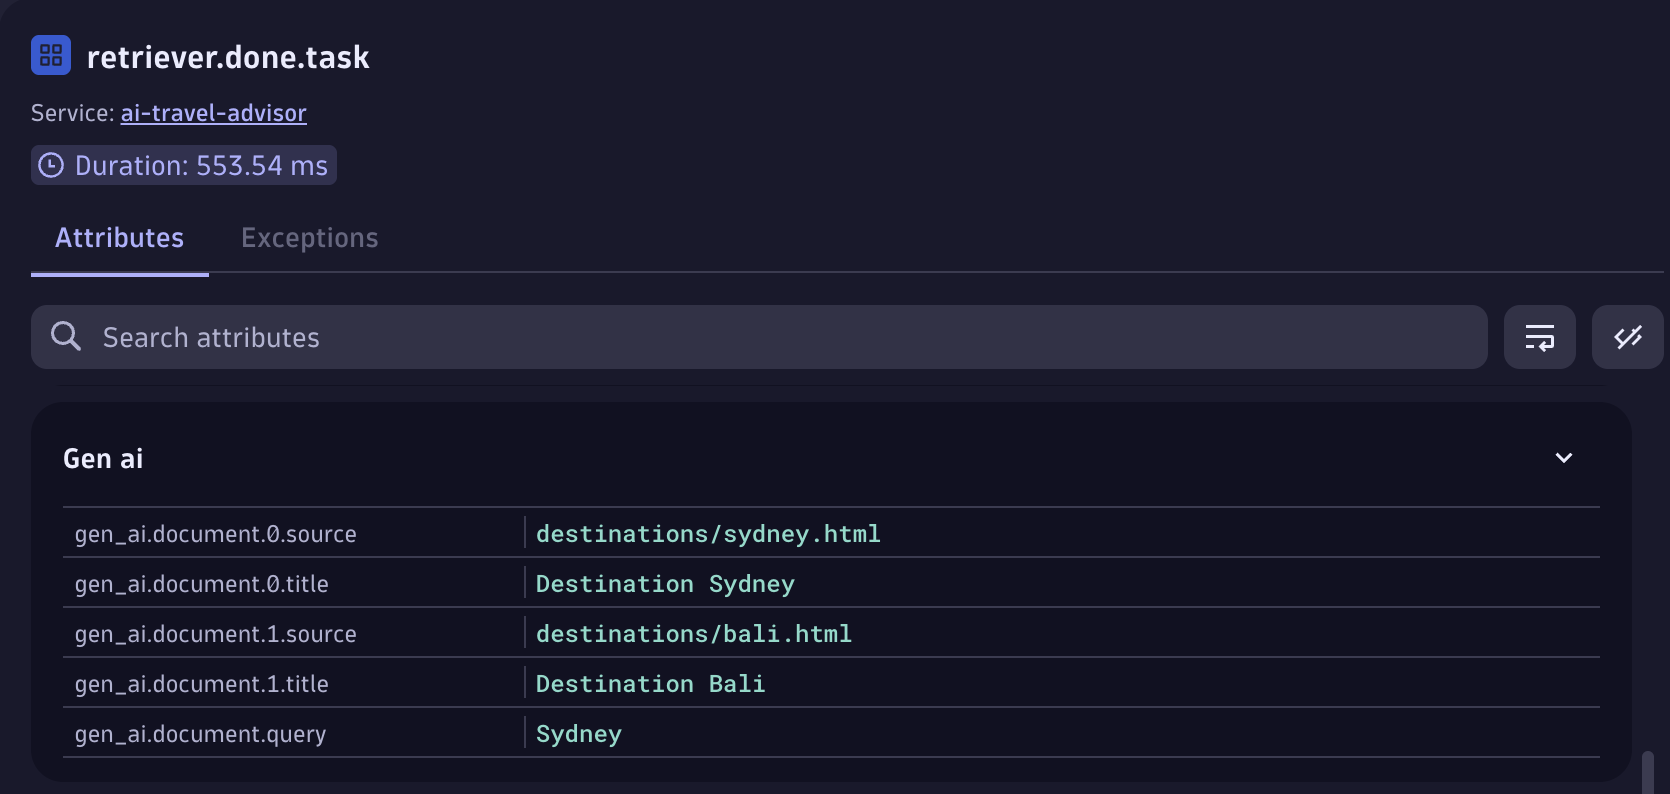Select value destinations/sydney.html
The width and height of the screenshot is (1670, 794).
coord(708,534)
